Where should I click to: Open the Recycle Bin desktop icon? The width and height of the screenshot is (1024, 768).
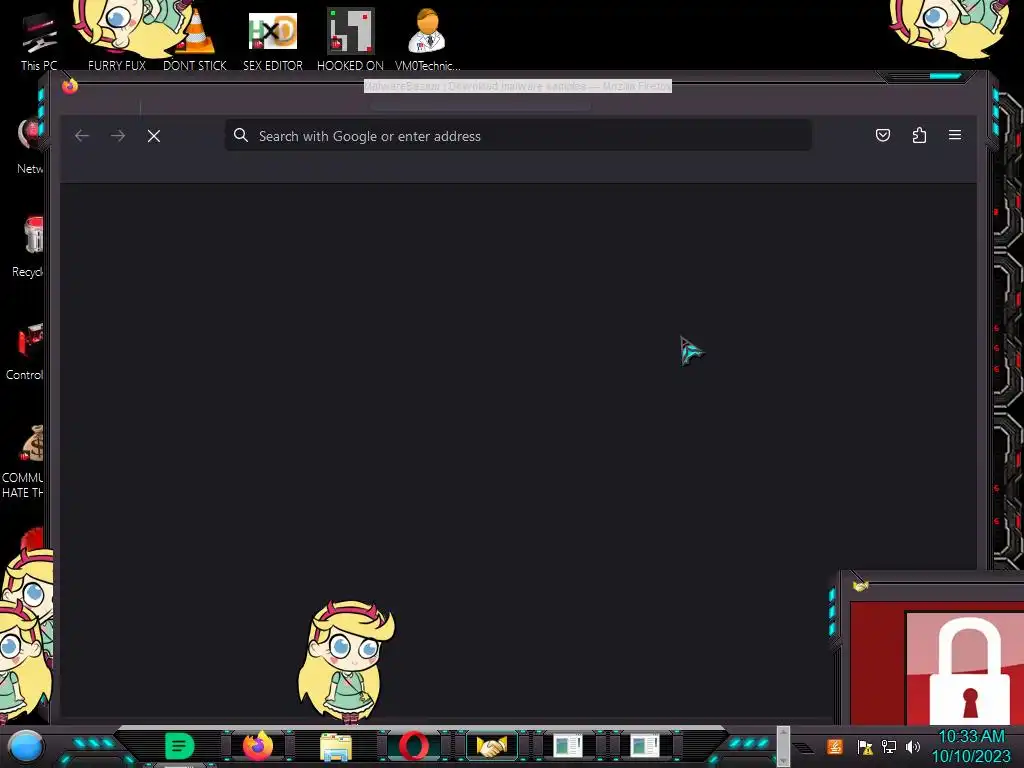click(28, 247)
